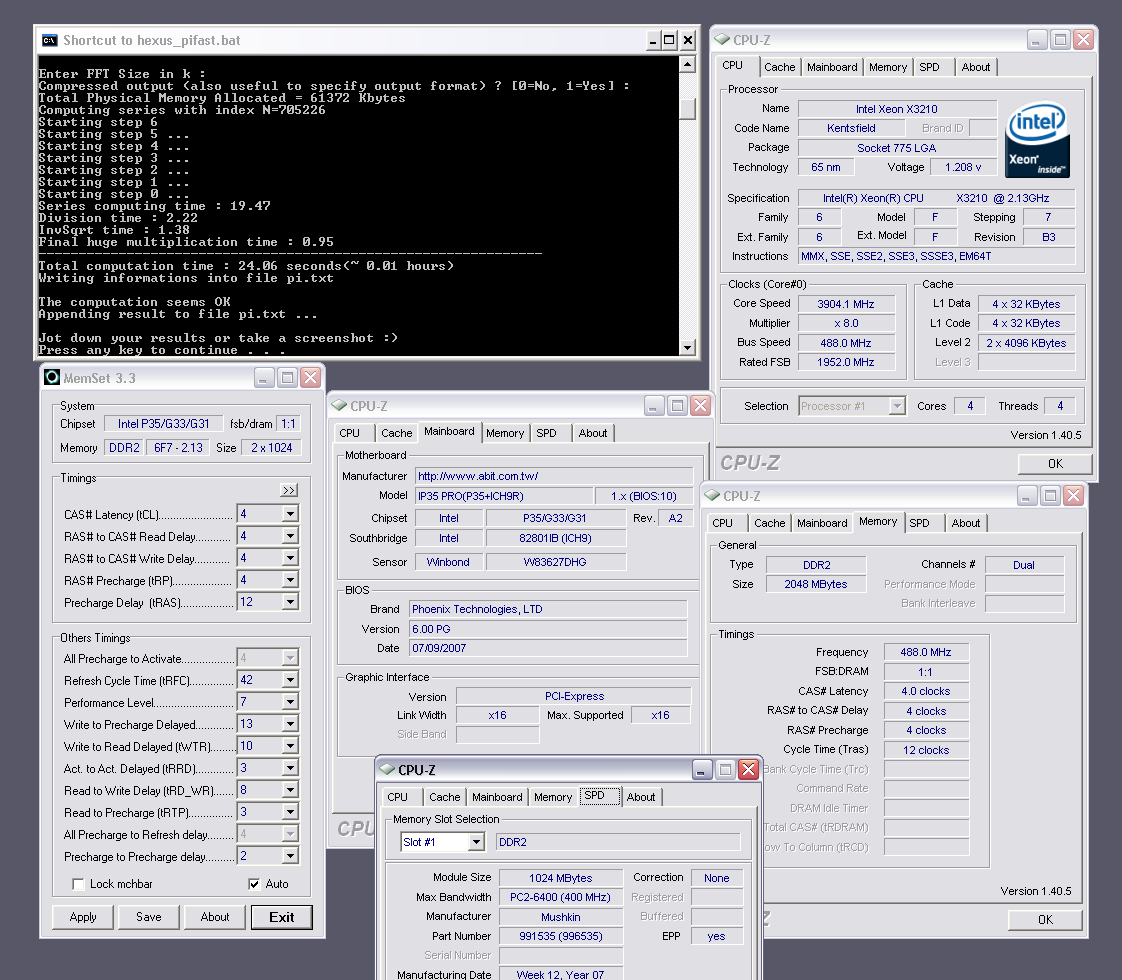Close the CPU-Z Mainboard window
The image size is (1122, 980).
point(701,406)
